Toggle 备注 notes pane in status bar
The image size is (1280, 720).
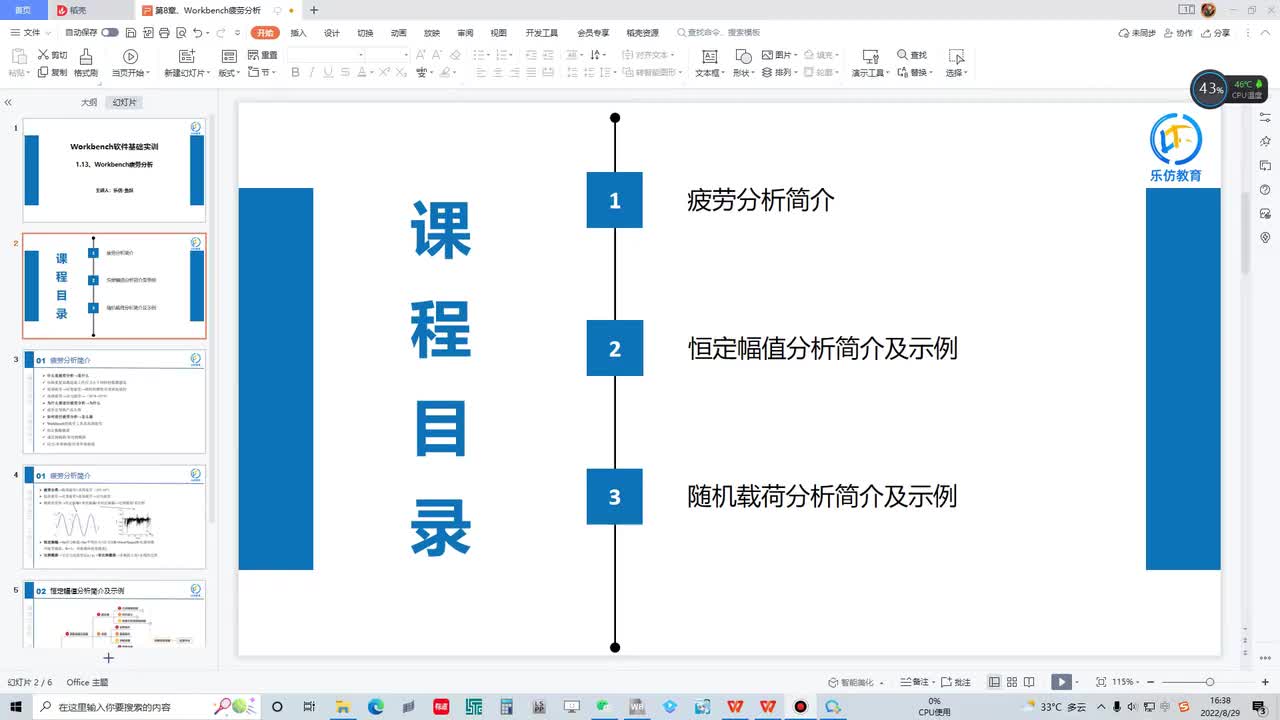915,682
